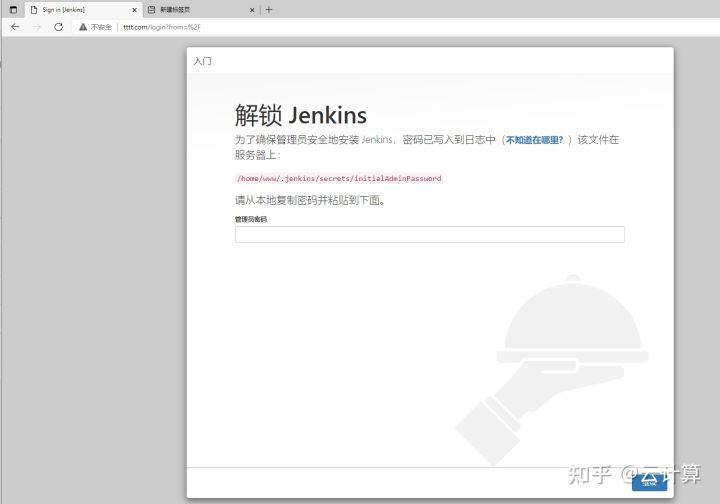This screenshot has width=720, height=504.
Task: Close the Sign in [Jenkins] tab
Action: pos(135,10)
